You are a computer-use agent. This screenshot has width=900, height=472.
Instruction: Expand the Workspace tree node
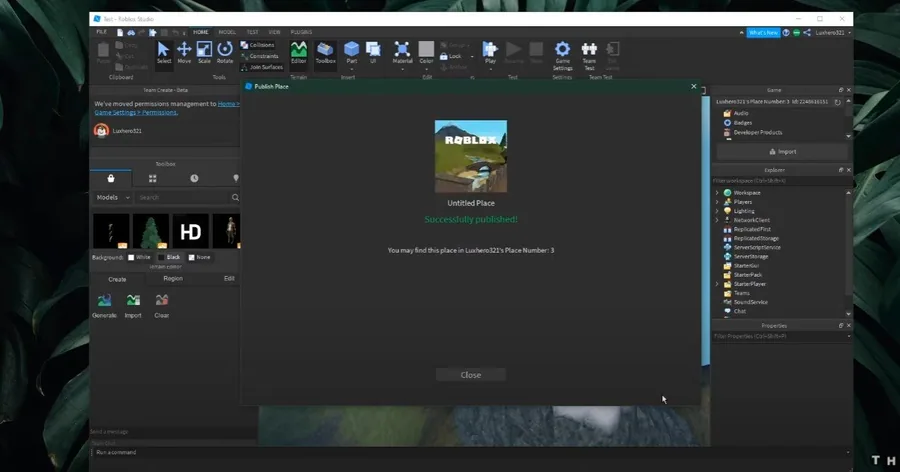(x=717, y=193)
